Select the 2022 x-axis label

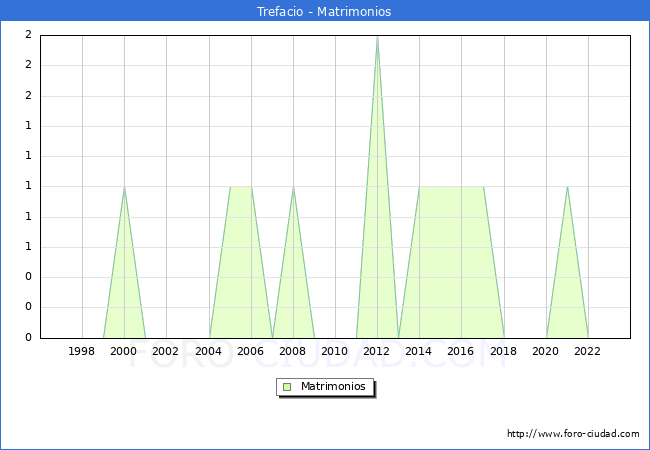pyautogui.click(x=588, y=351)
